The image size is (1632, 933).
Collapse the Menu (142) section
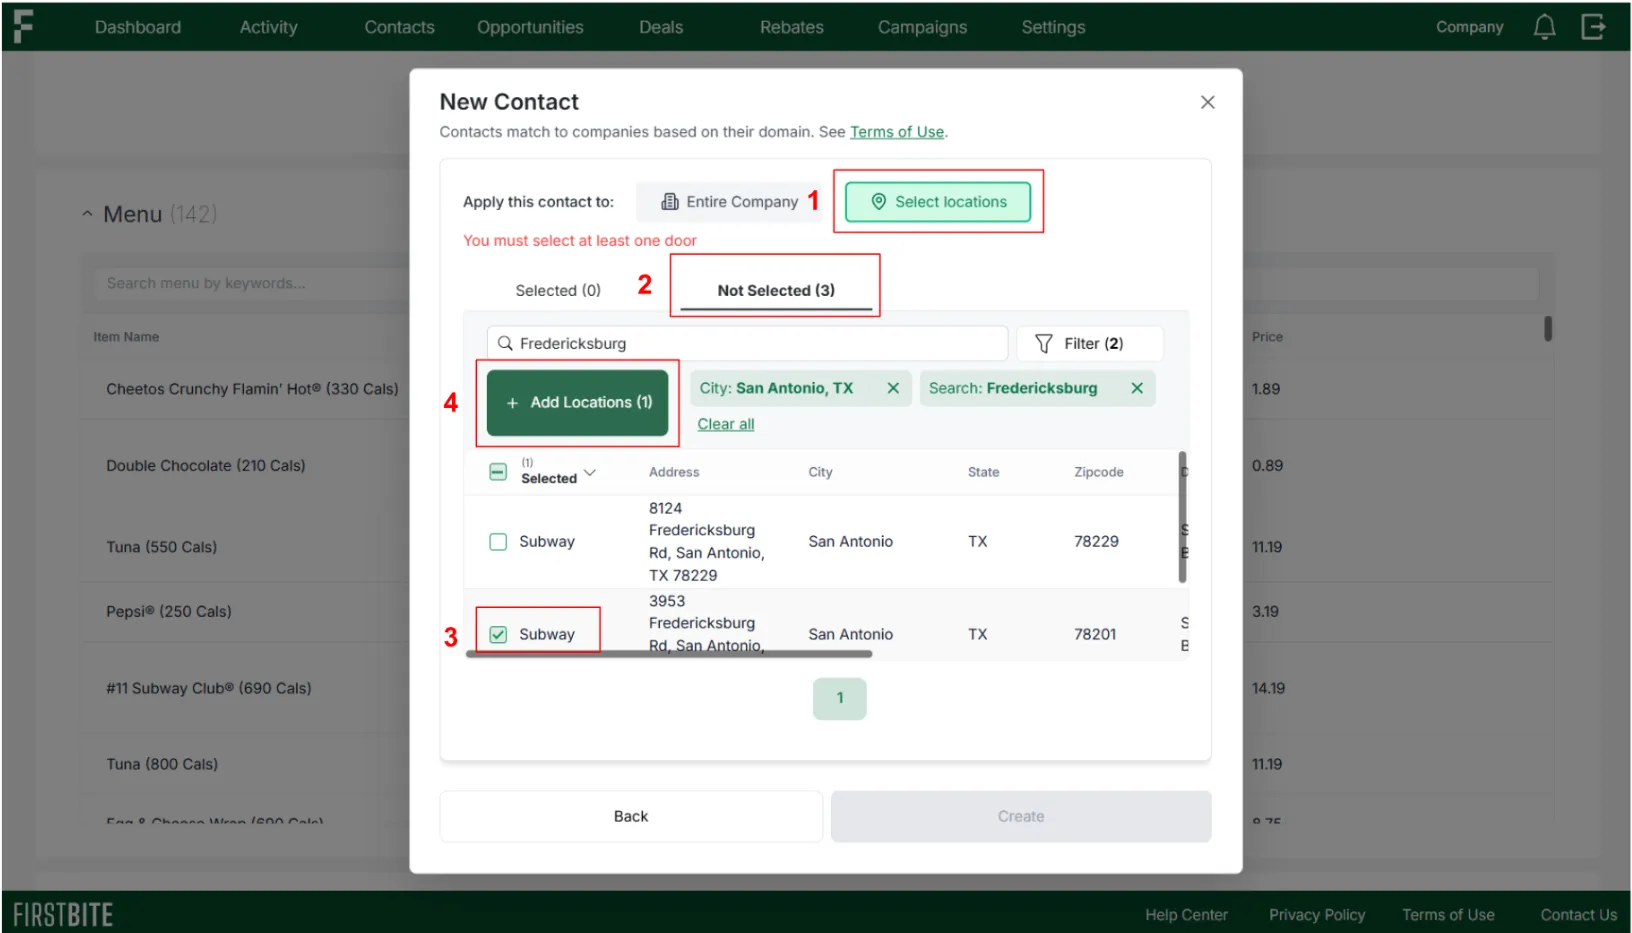tap(87, 214)
